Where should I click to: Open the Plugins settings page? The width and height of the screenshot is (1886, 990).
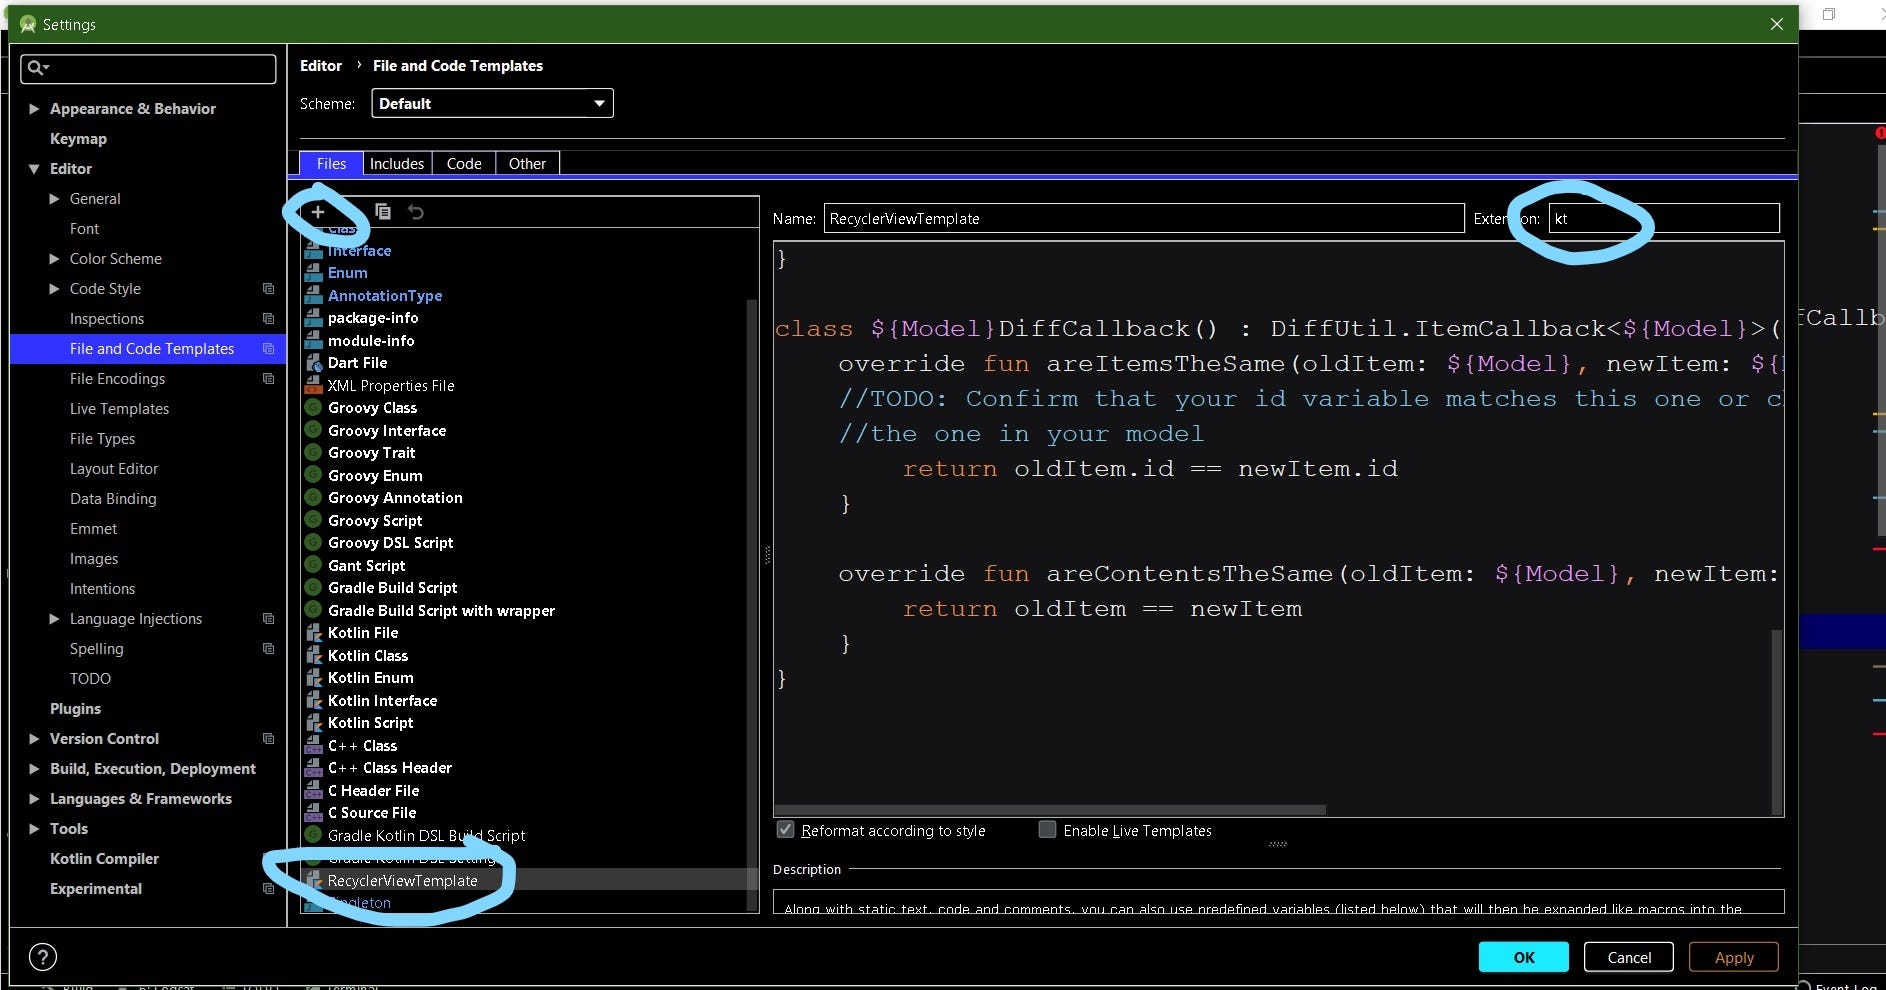pyautogui.click(x=75, y=709)
